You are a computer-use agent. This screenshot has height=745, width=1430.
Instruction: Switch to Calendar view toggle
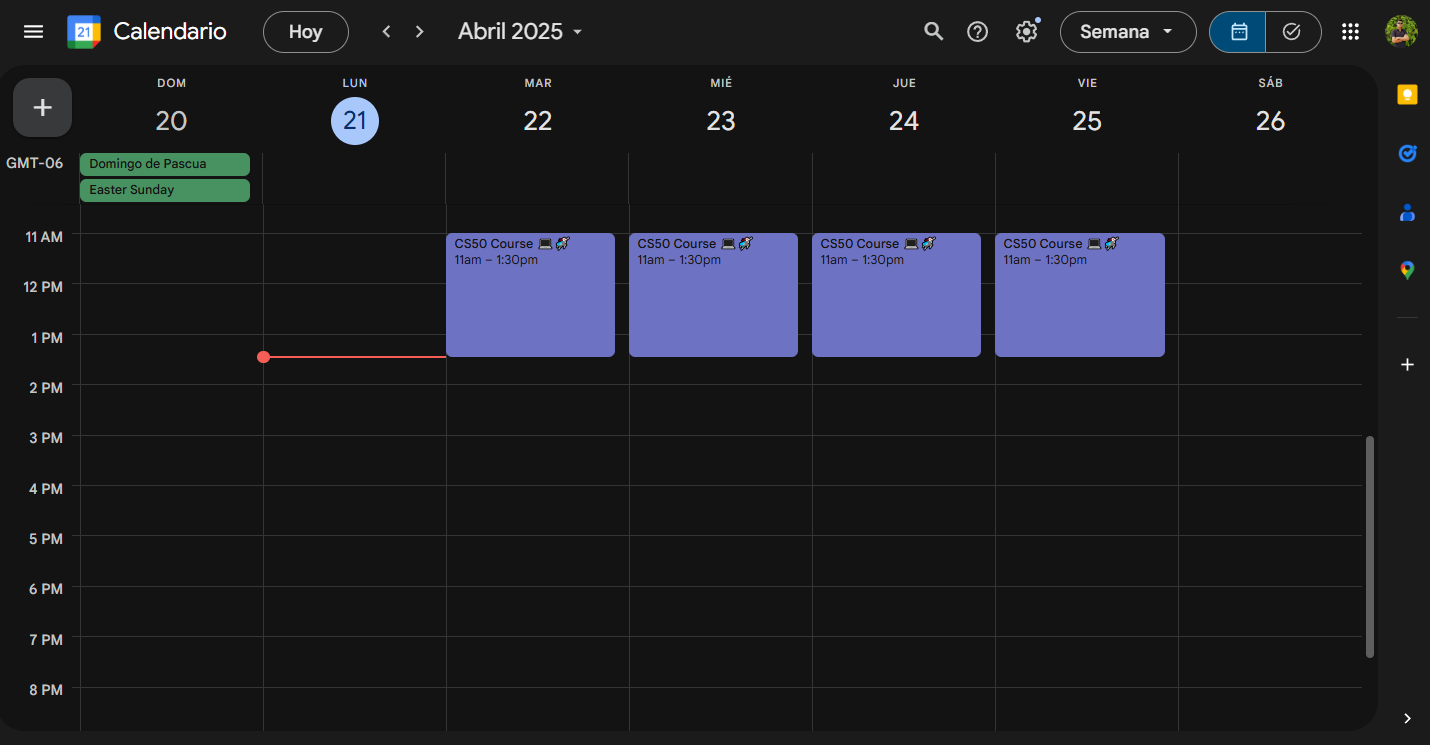(1238, 32)
